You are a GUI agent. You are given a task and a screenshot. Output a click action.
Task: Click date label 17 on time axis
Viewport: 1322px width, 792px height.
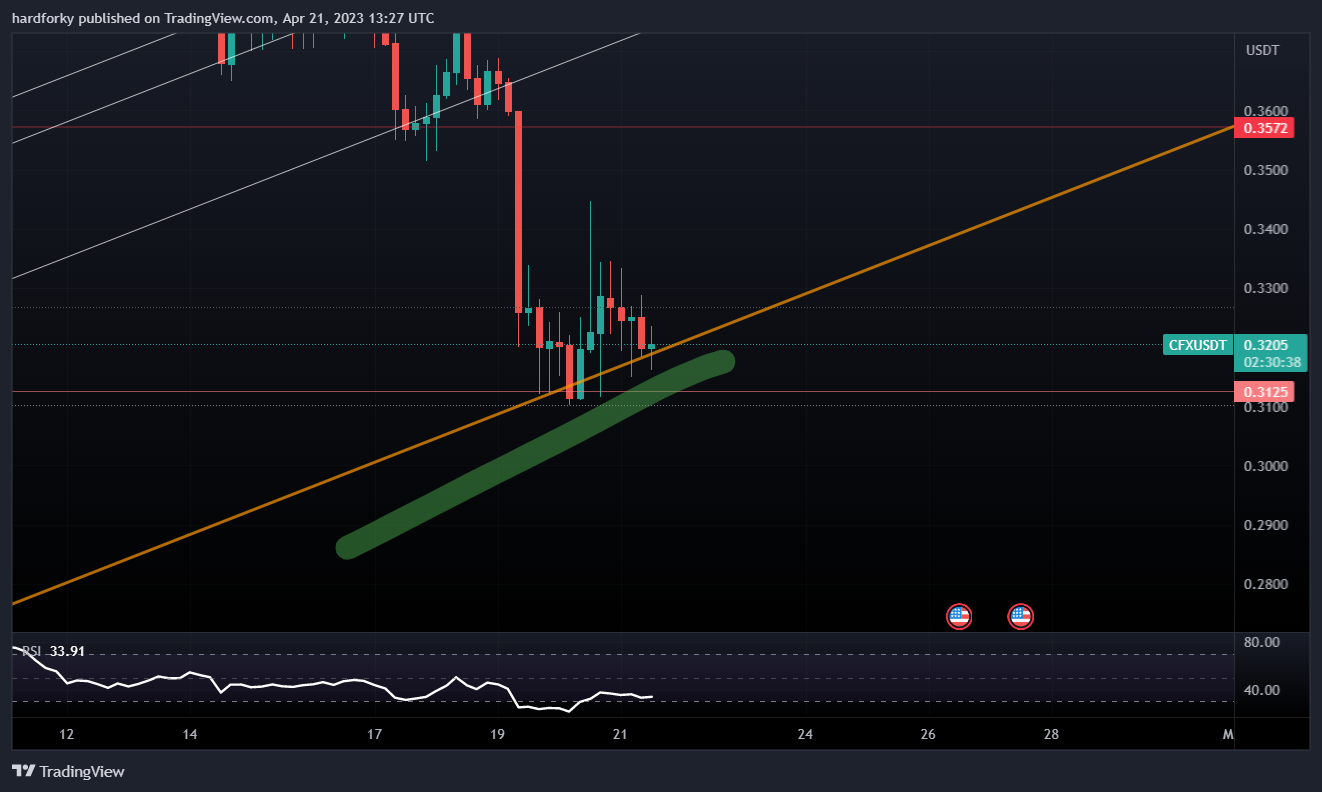pyautogui.click(x=374, y=734)
